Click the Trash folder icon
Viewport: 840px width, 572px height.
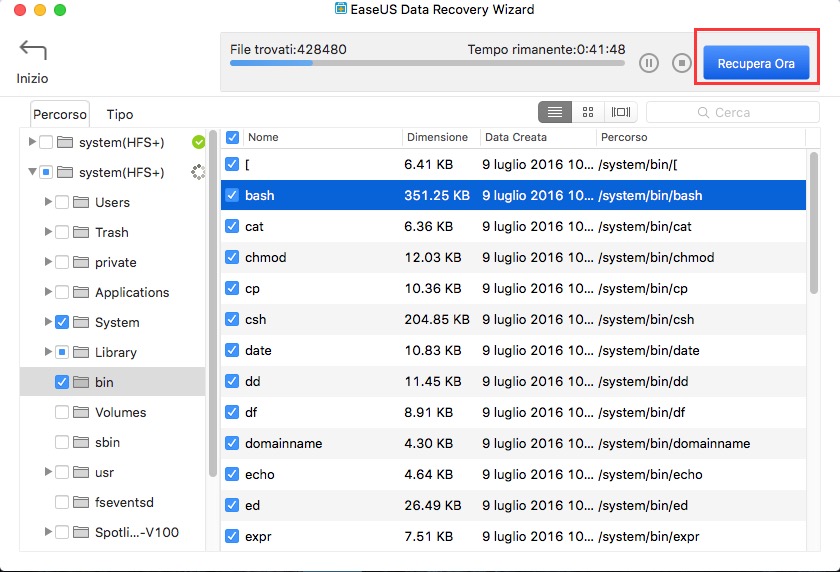point(81,232)
